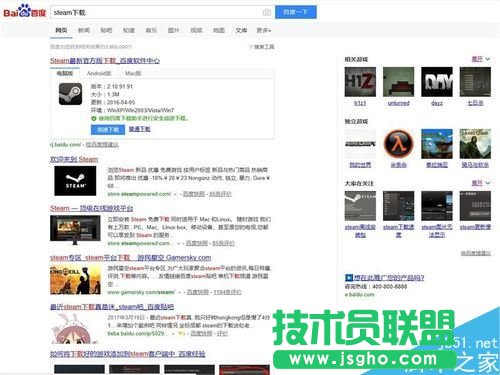Screen dimensions: 500x375
Task: Click the 半条命 text link
Action: [398, 165]
